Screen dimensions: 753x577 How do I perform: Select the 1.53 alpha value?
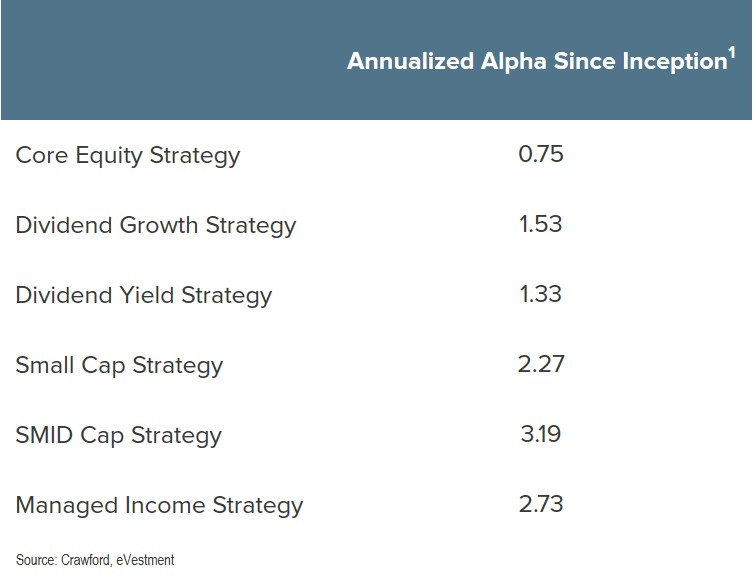pyautogui.click(x=541, y=224)
